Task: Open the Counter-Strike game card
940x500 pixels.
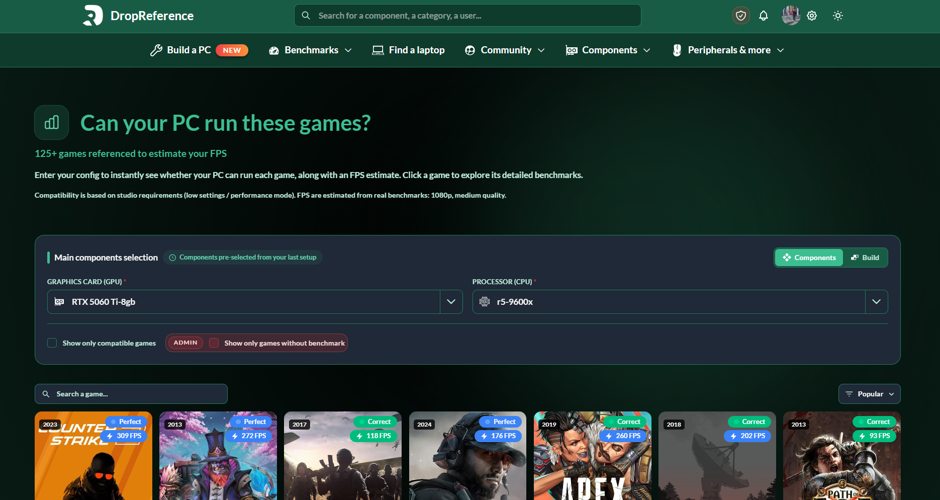Action: [94, 456]
